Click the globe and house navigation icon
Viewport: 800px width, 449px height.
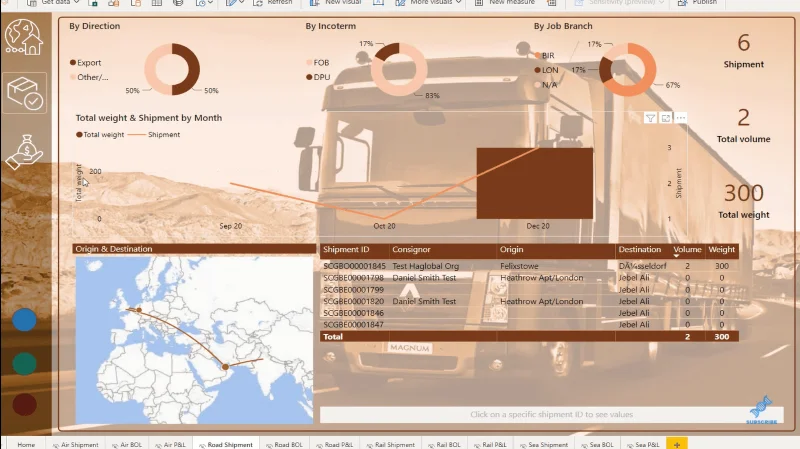[x=23, y=37]
